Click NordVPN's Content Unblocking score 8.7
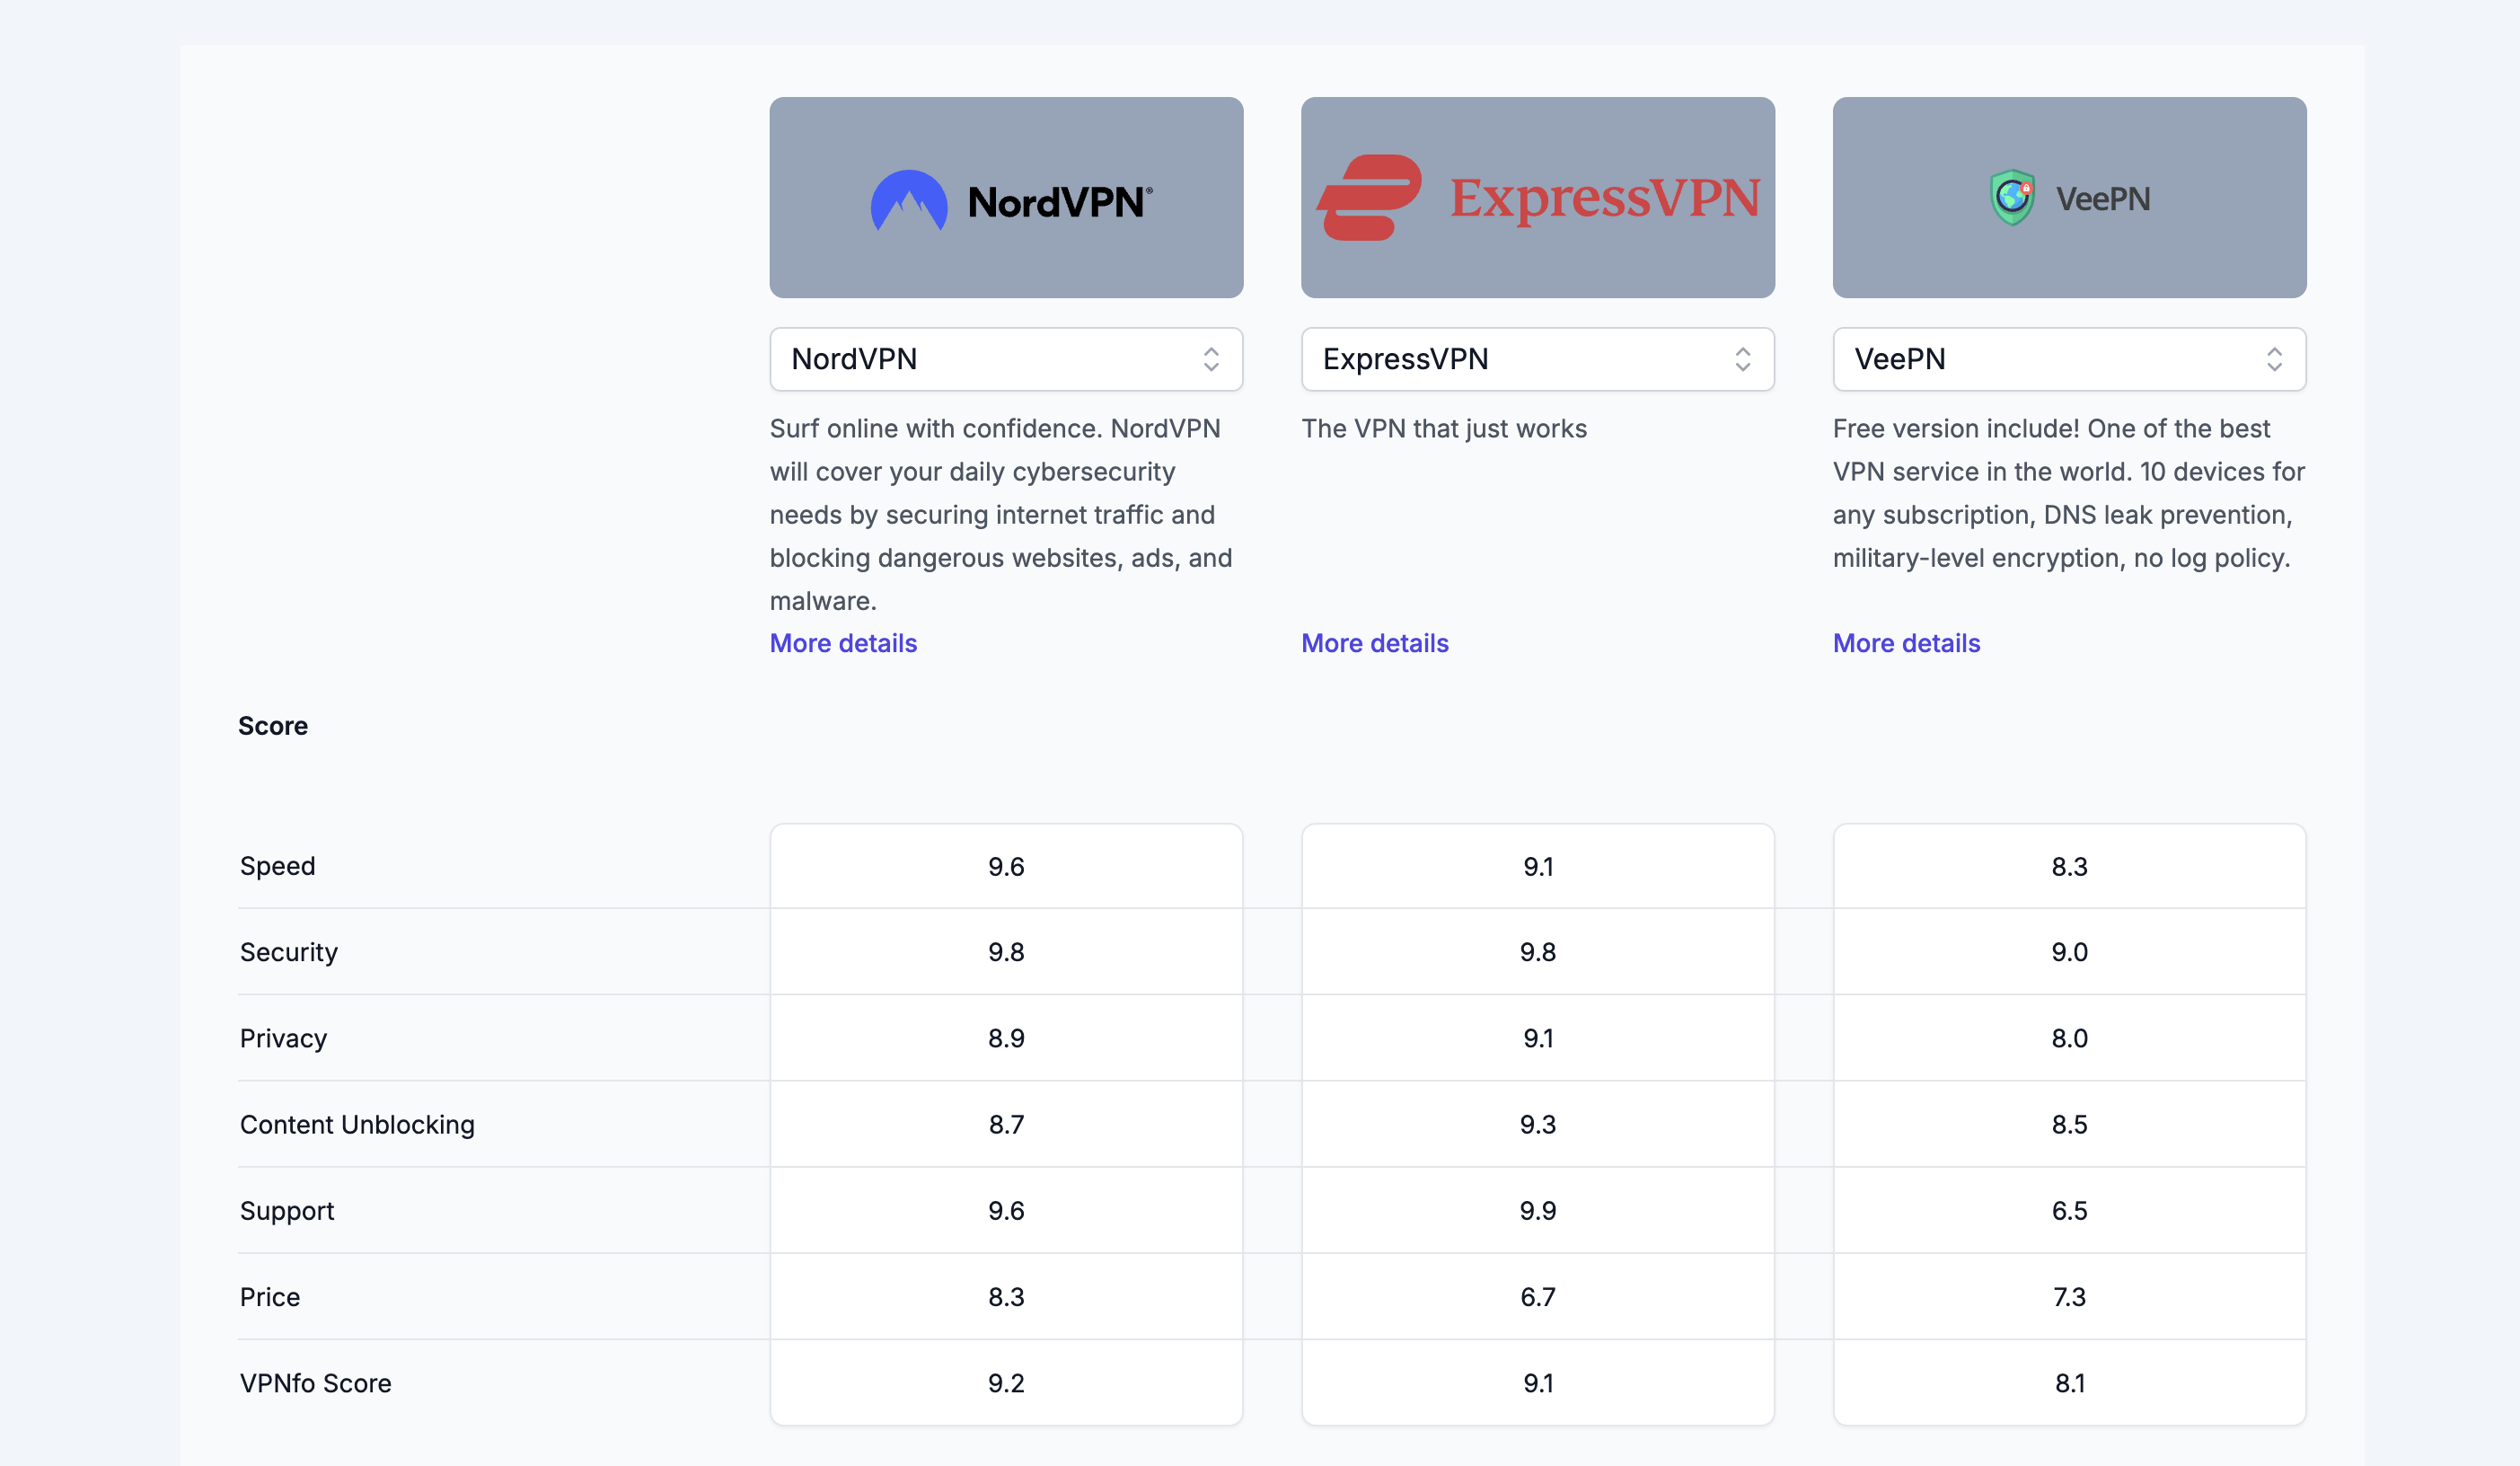The height and width of the screenshot is (1466, 2520). click(x=1006, y=1124)
